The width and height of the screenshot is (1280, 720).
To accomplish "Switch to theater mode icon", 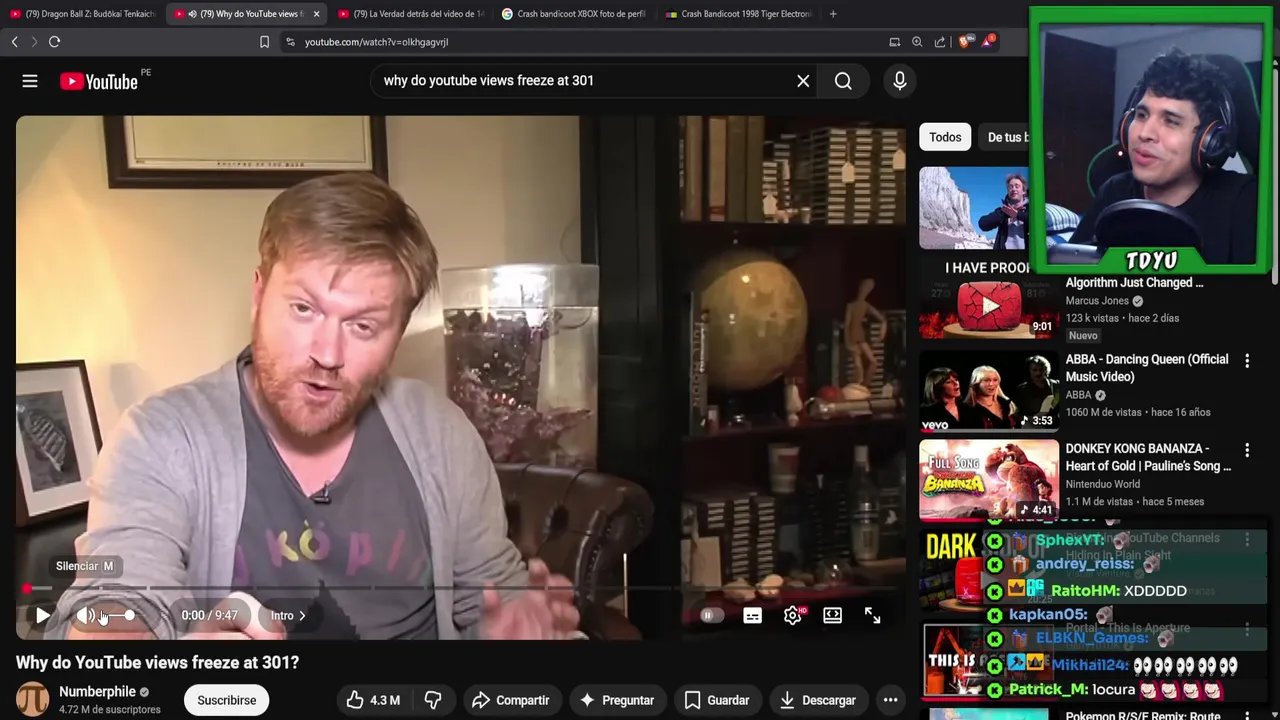I will pos(832,616).
